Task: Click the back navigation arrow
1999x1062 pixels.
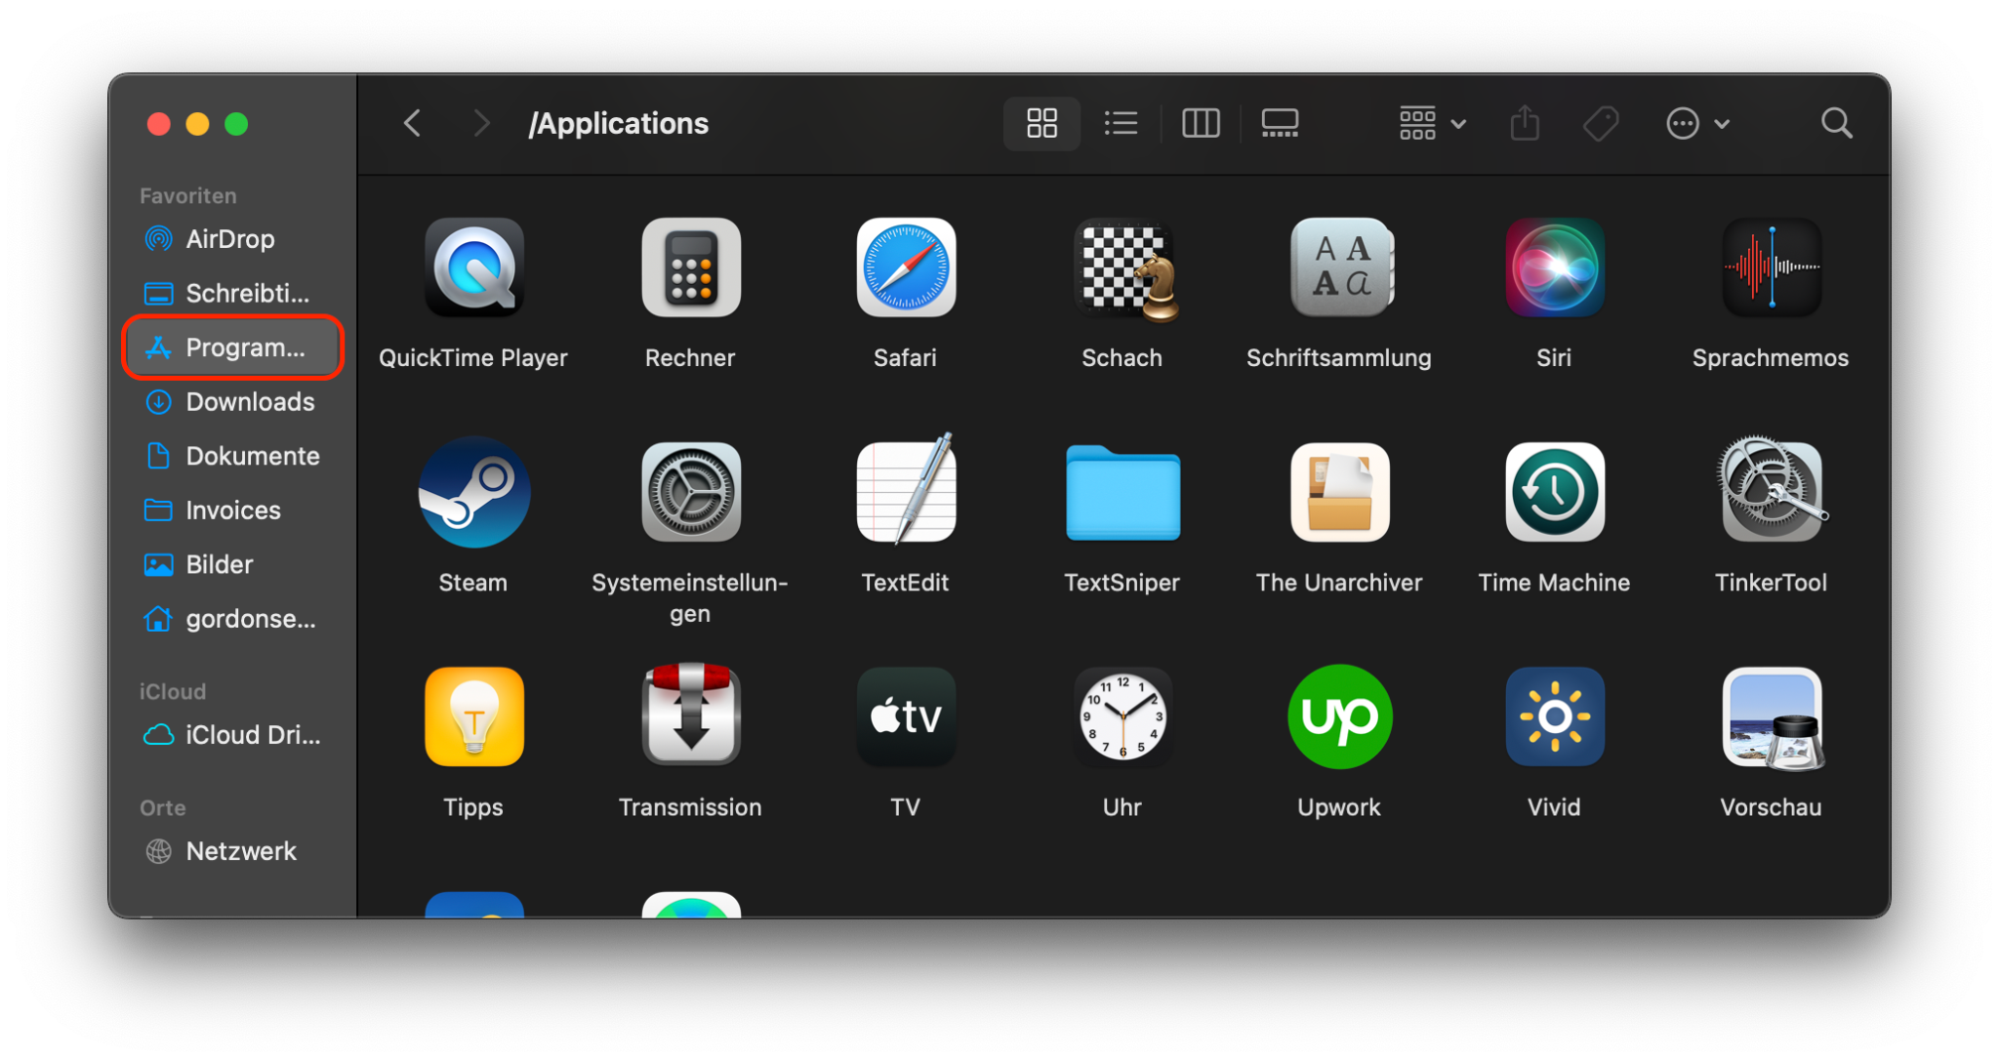Action: (411, 123)
